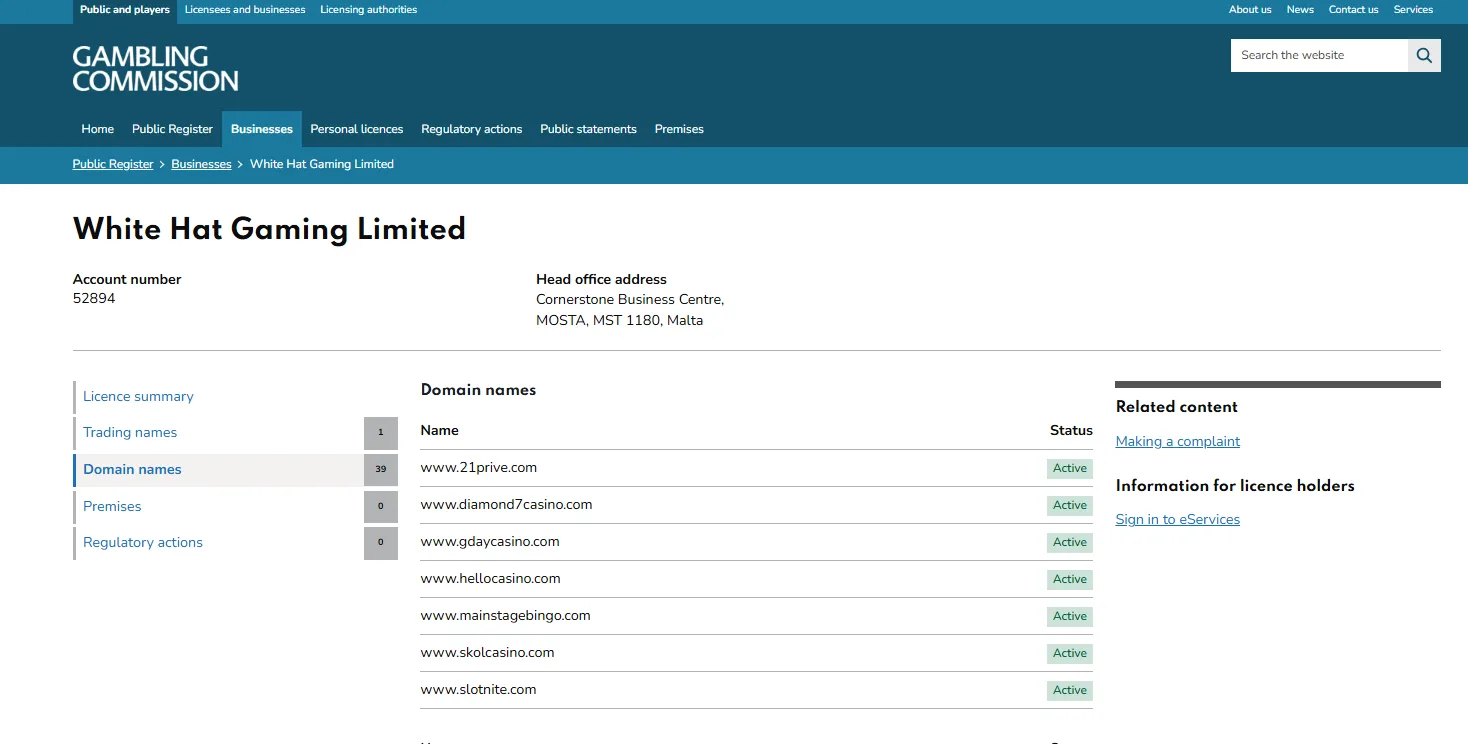
Task: Click the Making a complaint link
Action: pyautogui.click(x=1178, y=441)
